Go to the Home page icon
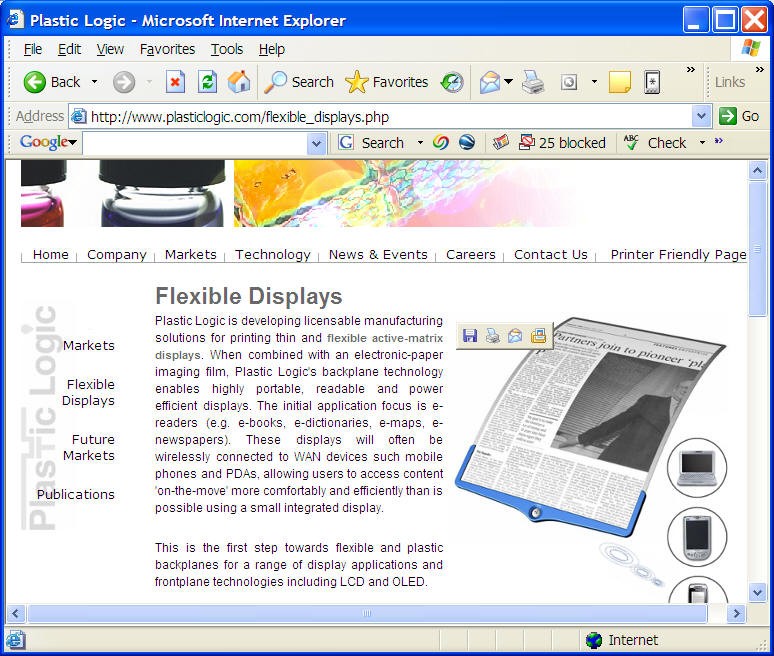 [239, 82]
